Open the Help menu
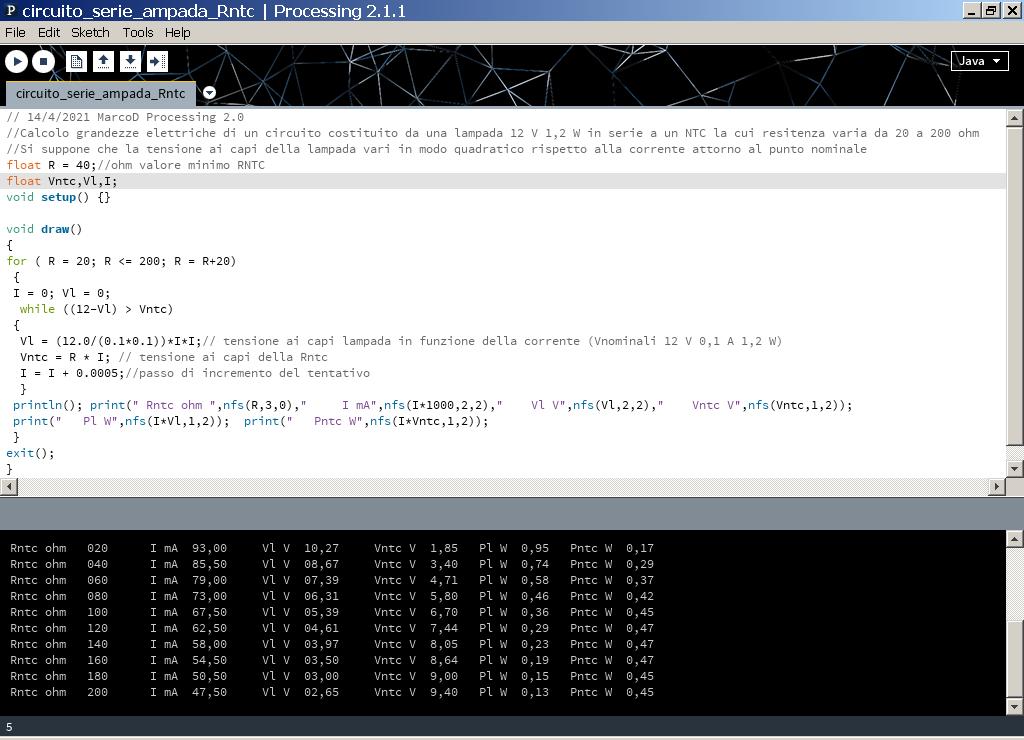Screen dimensions: 1024x740 pyautogui.click(x=178, y=32)
